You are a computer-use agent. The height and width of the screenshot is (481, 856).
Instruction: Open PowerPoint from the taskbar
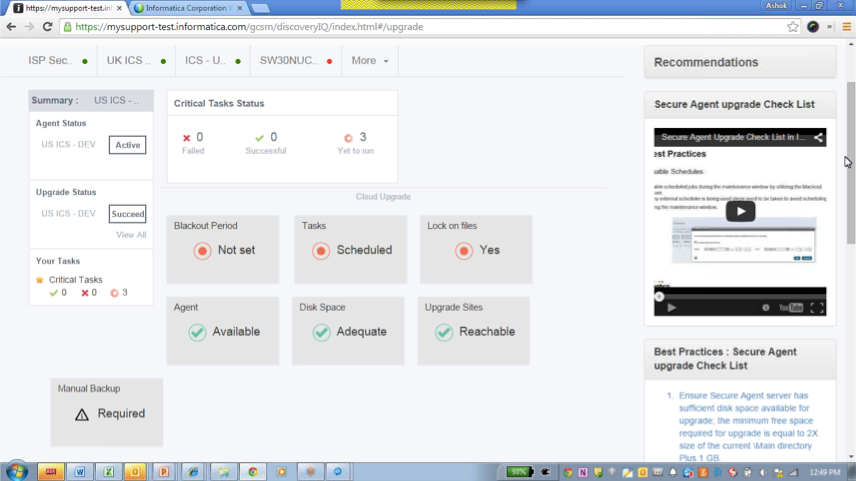click(x=164, y=472)
